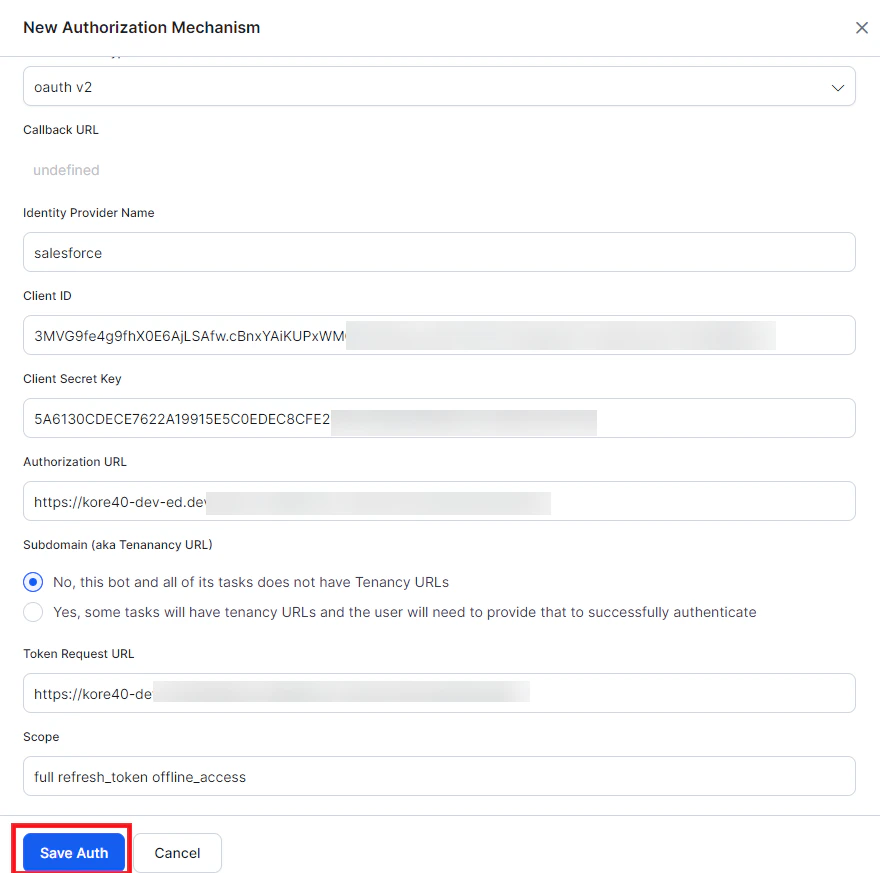The width and height of the screenshot is (880, 873).
Task: Edit the Identity Provider Name field
Action: point(440,252)
